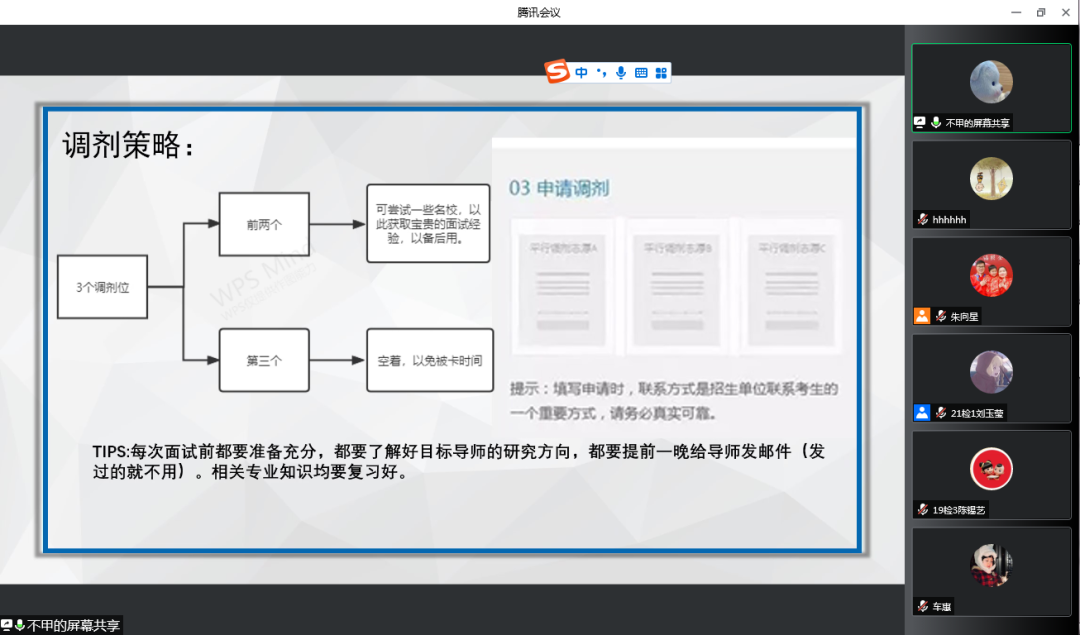Minimize the 腾讯会议 window
This screenshot has height=635, width=1080.
click(x=1016, y=12)
